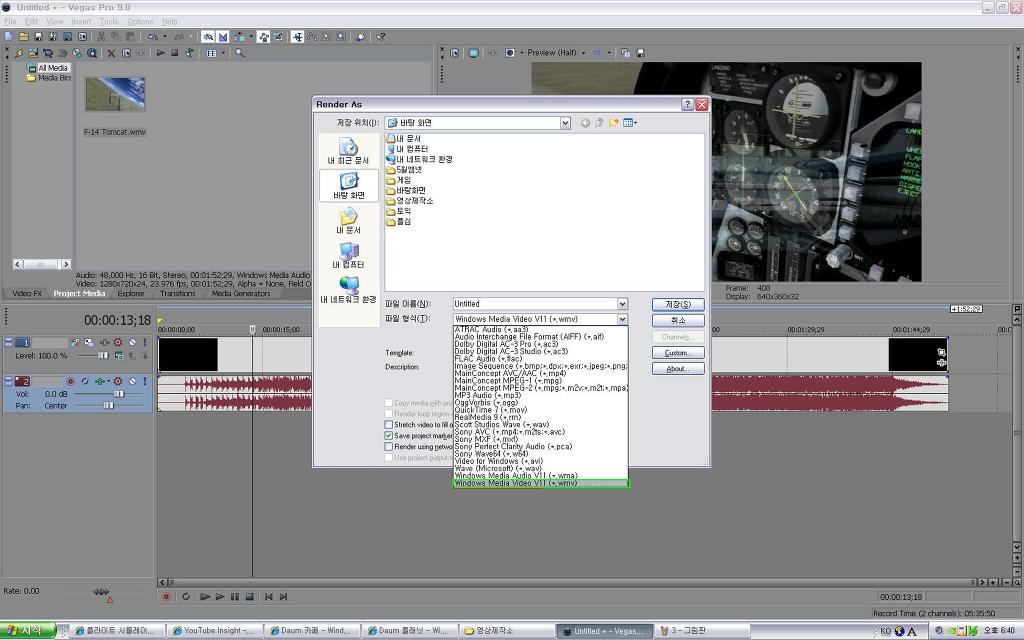This screenshot has height=640, width=1024.
Task: Uncheck Save project markers checkbox
Action: [x=389, y=436]
